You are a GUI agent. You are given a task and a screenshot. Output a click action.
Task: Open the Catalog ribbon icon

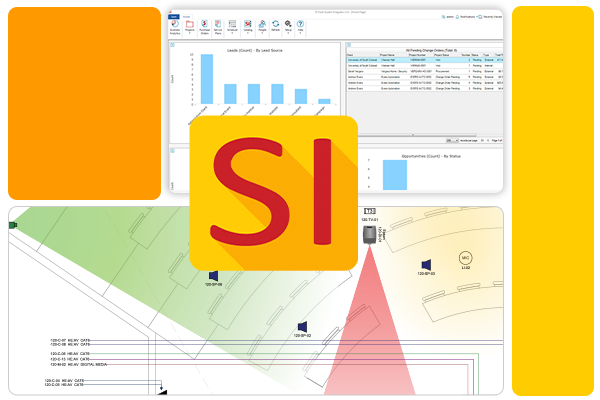pyautogui.click(x=248, y=27)
